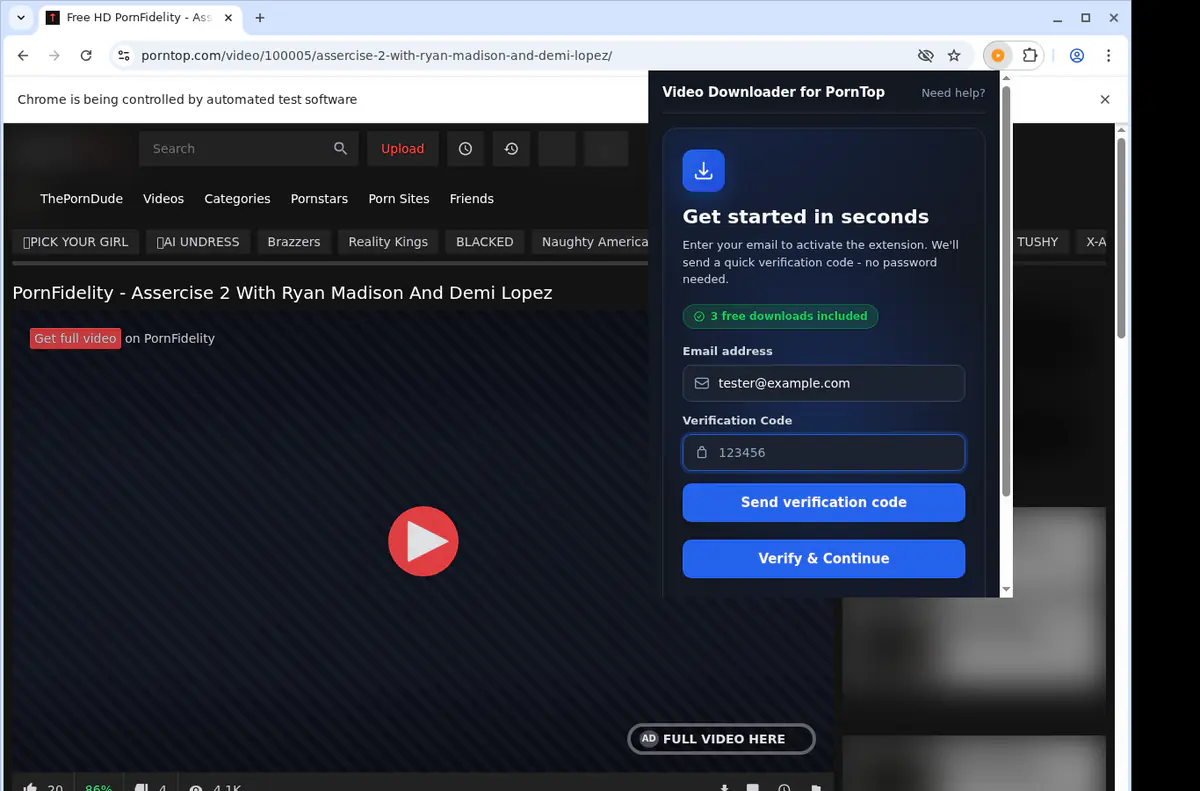1200x791 pixels.
Task: Select the TUSHY tag
Action: (x=1037, y=242)
